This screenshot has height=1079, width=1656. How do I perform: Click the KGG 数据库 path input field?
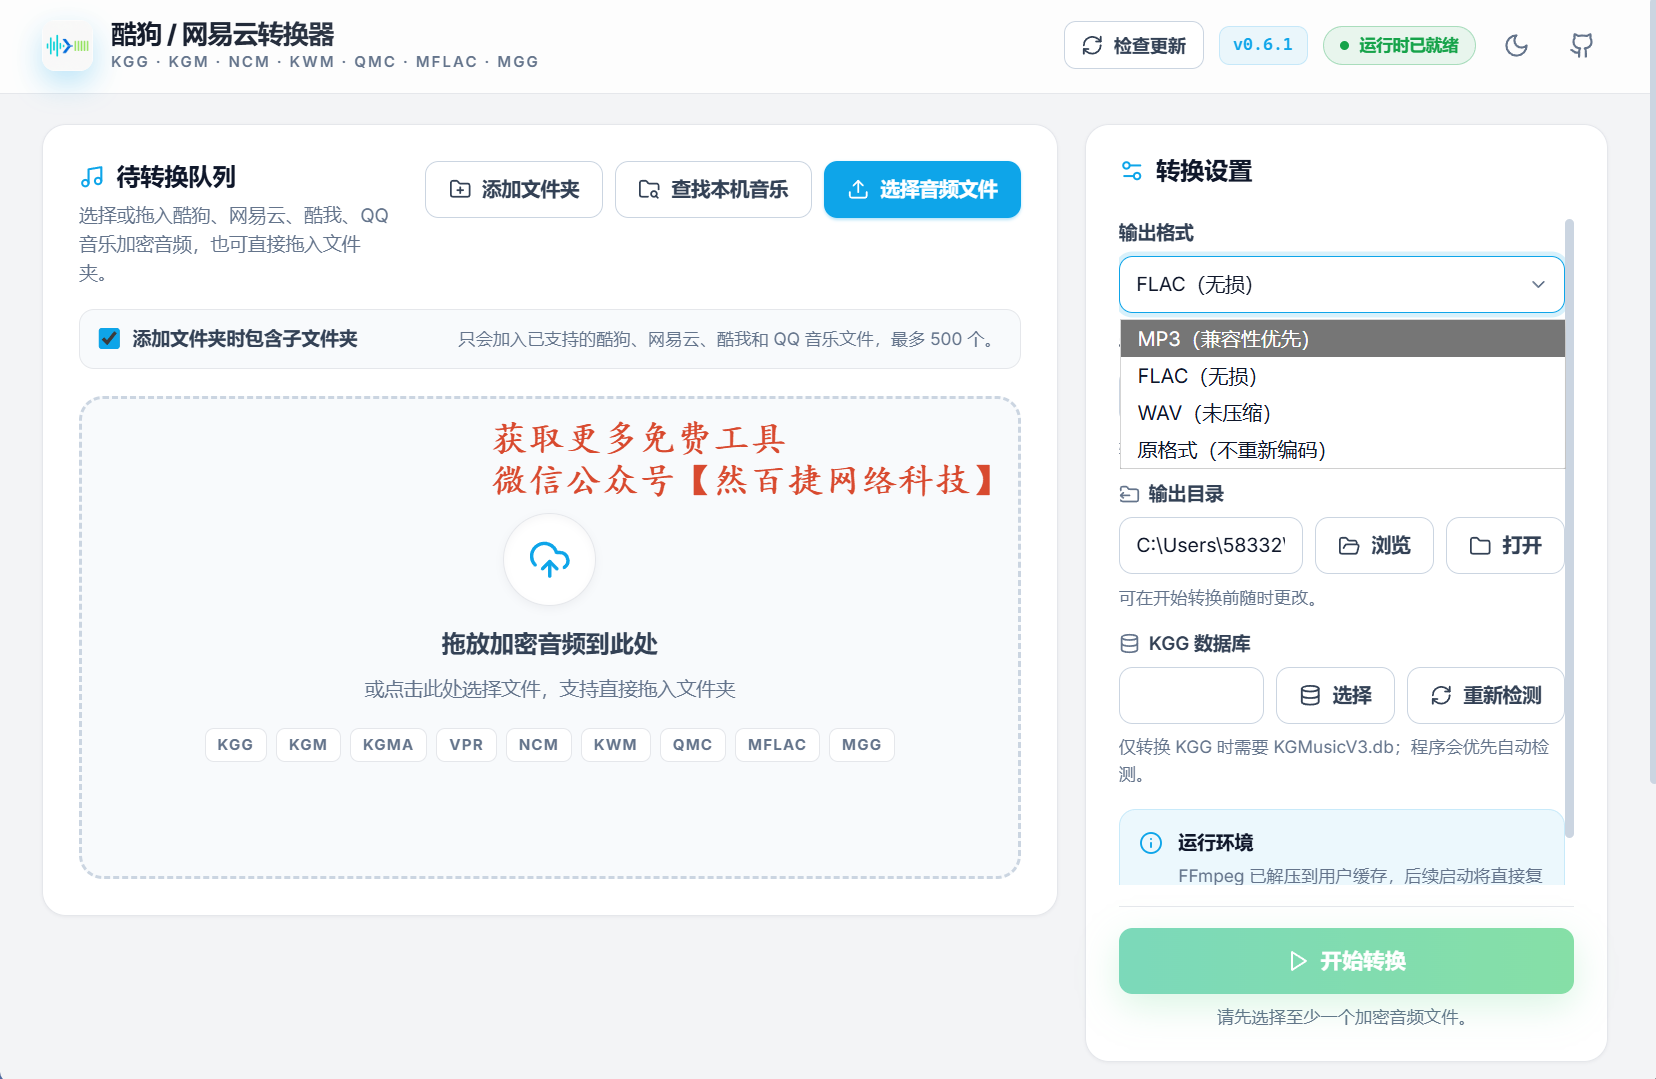point(1191,695)
